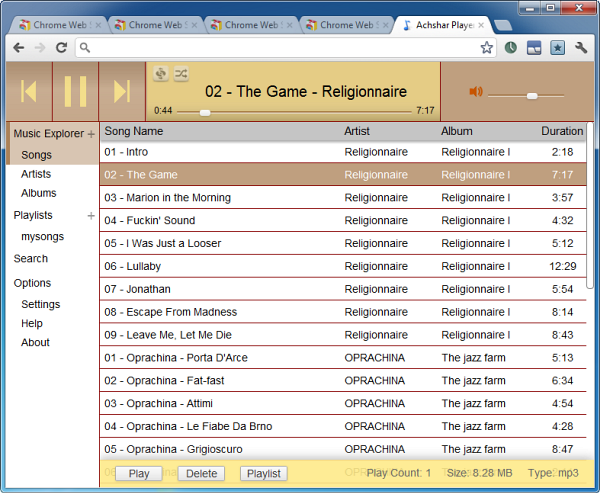Toggle repeat mode icon
Viewport: 600px width, 493px height.
pos(161,73)
